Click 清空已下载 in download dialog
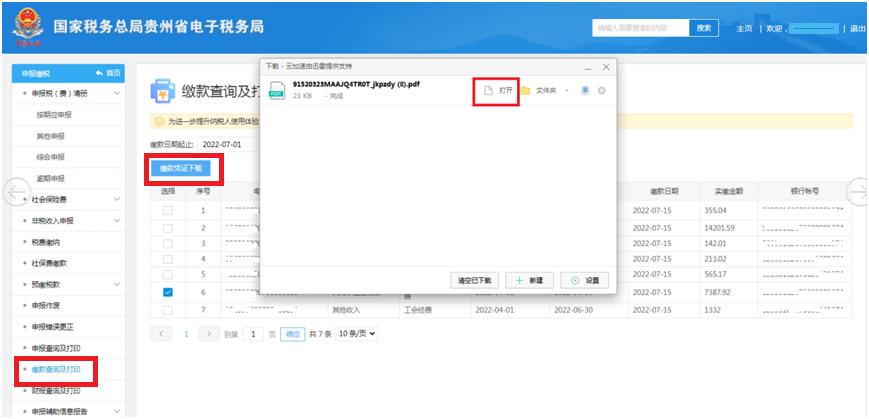This screenshot has width=869, height=419. click(x=473, y=280)
